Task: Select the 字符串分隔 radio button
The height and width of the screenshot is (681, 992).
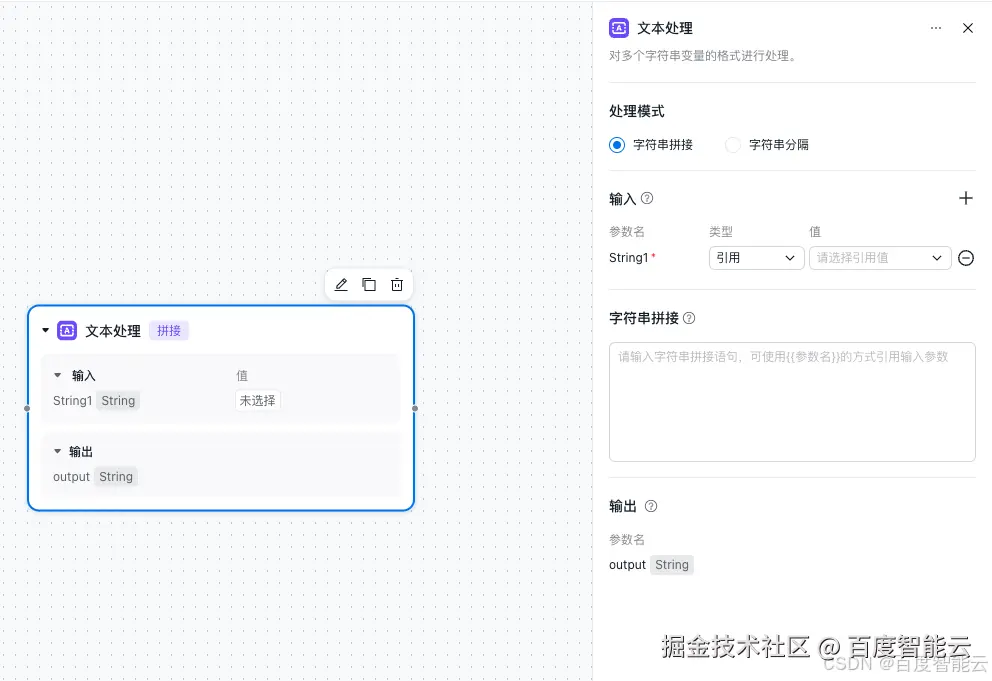Action: pyautogui.click(x=733, y=144)
